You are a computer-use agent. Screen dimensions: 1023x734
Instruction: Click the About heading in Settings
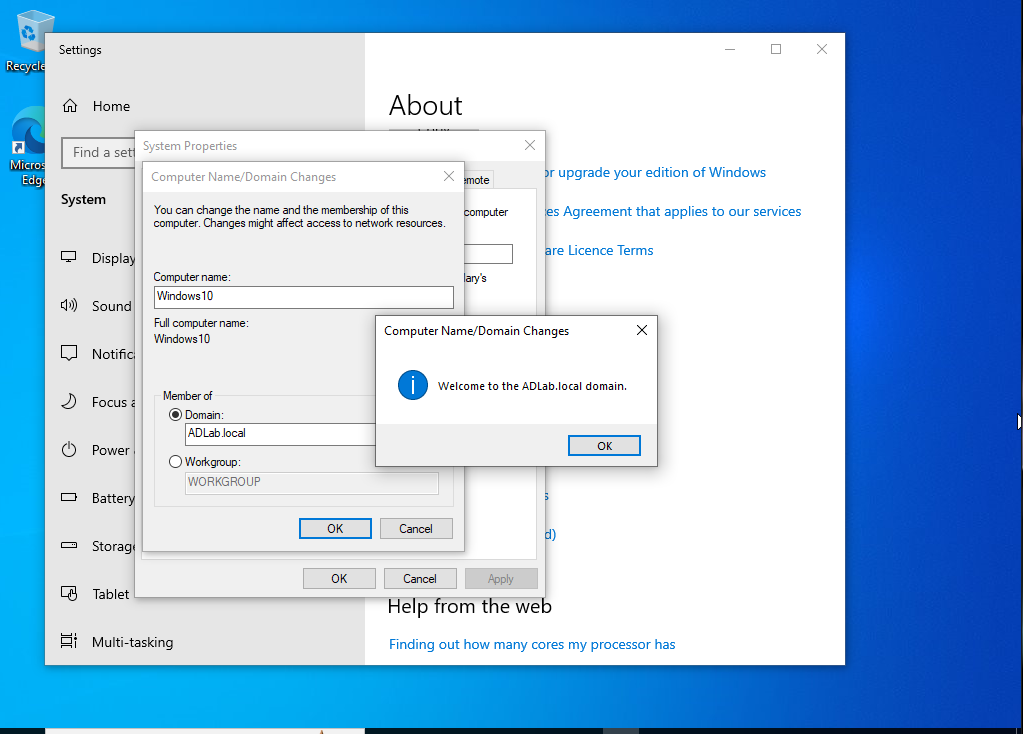tap(425, 106)
